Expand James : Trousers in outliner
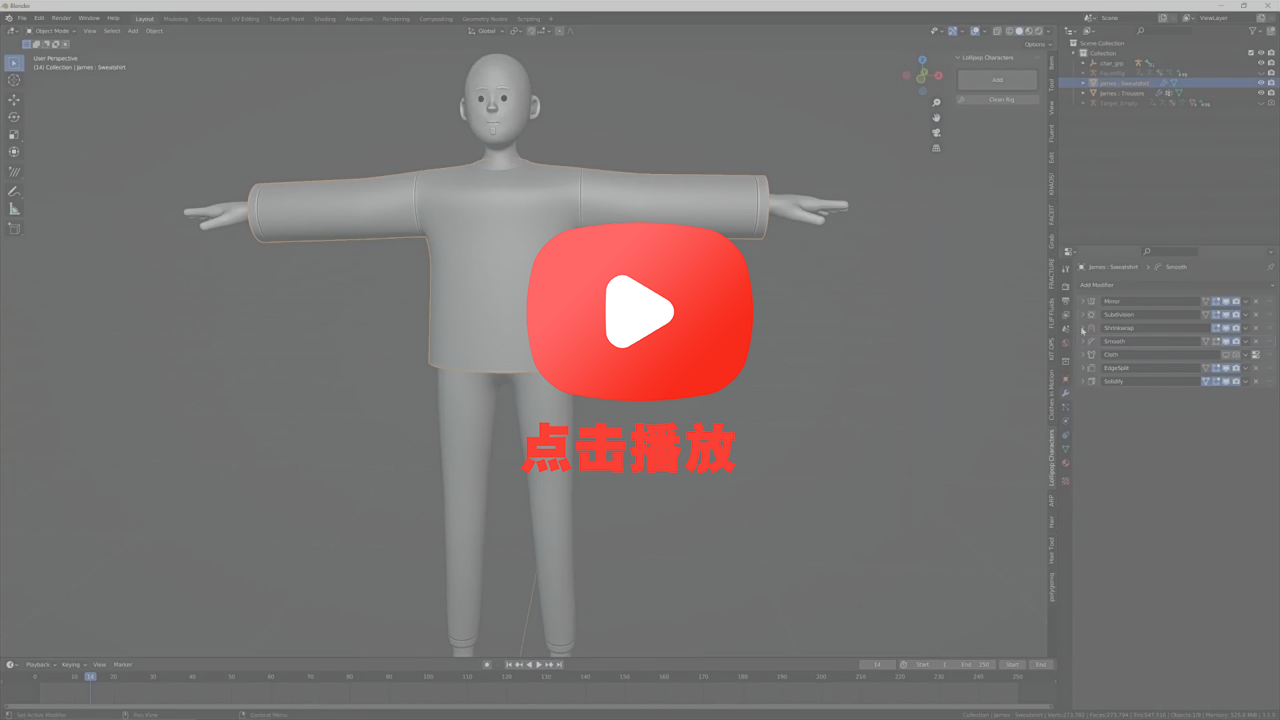Viewport: 1280px width, 720px height. (x=1082, y=93)
